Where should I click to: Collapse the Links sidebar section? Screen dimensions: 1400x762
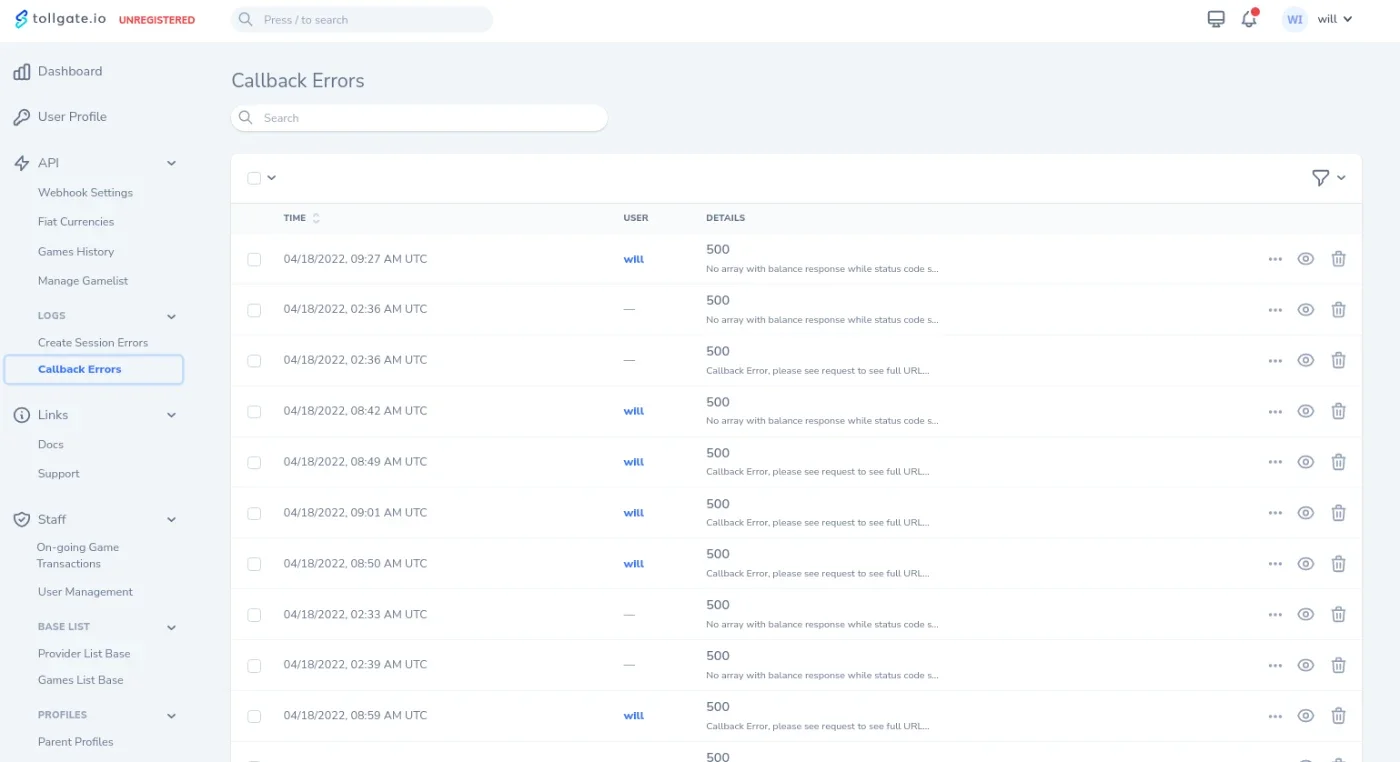point(171,415)
